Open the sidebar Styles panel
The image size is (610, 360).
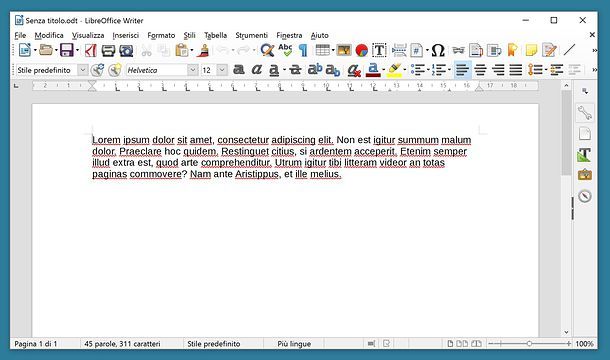(x=584, y=155)
